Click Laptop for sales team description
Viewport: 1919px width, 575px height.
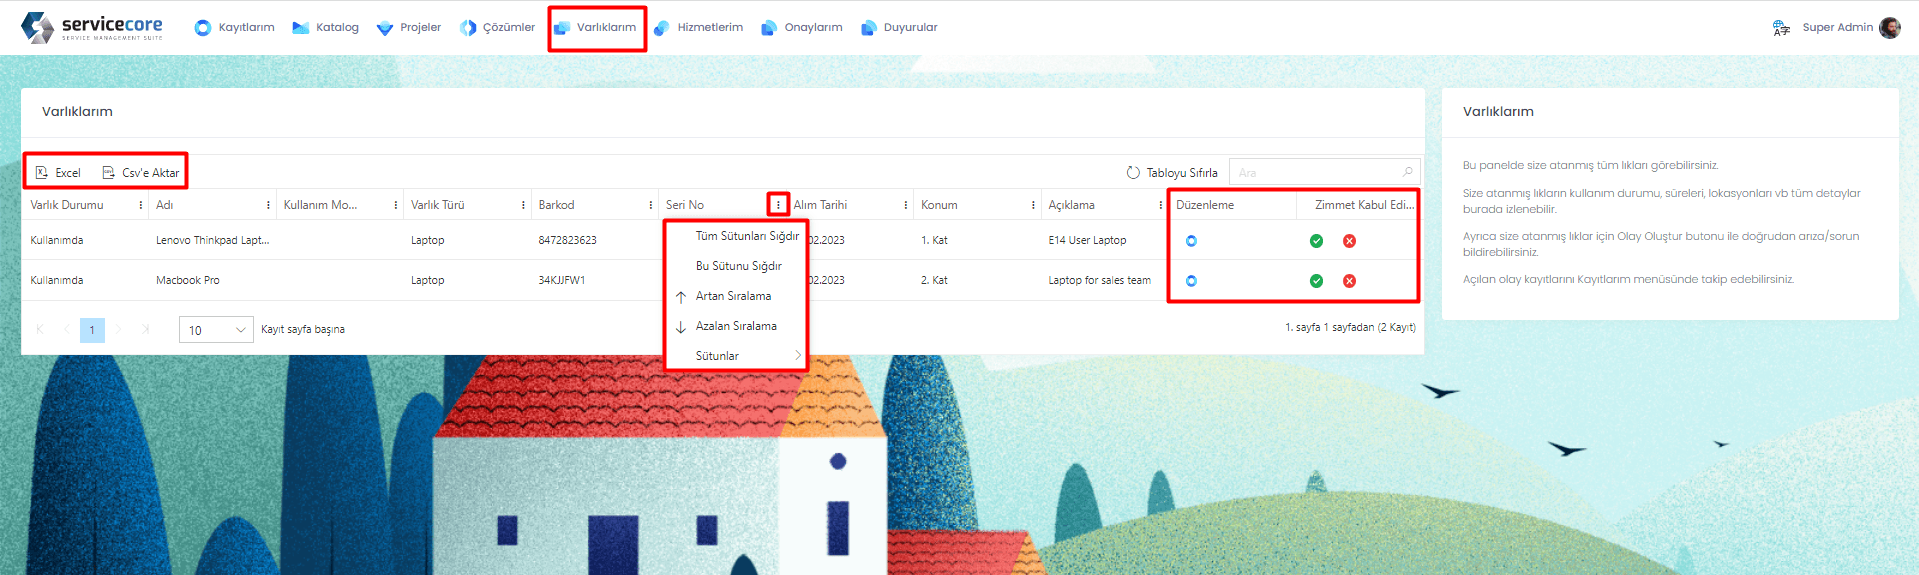click(x=1099, y=280)
